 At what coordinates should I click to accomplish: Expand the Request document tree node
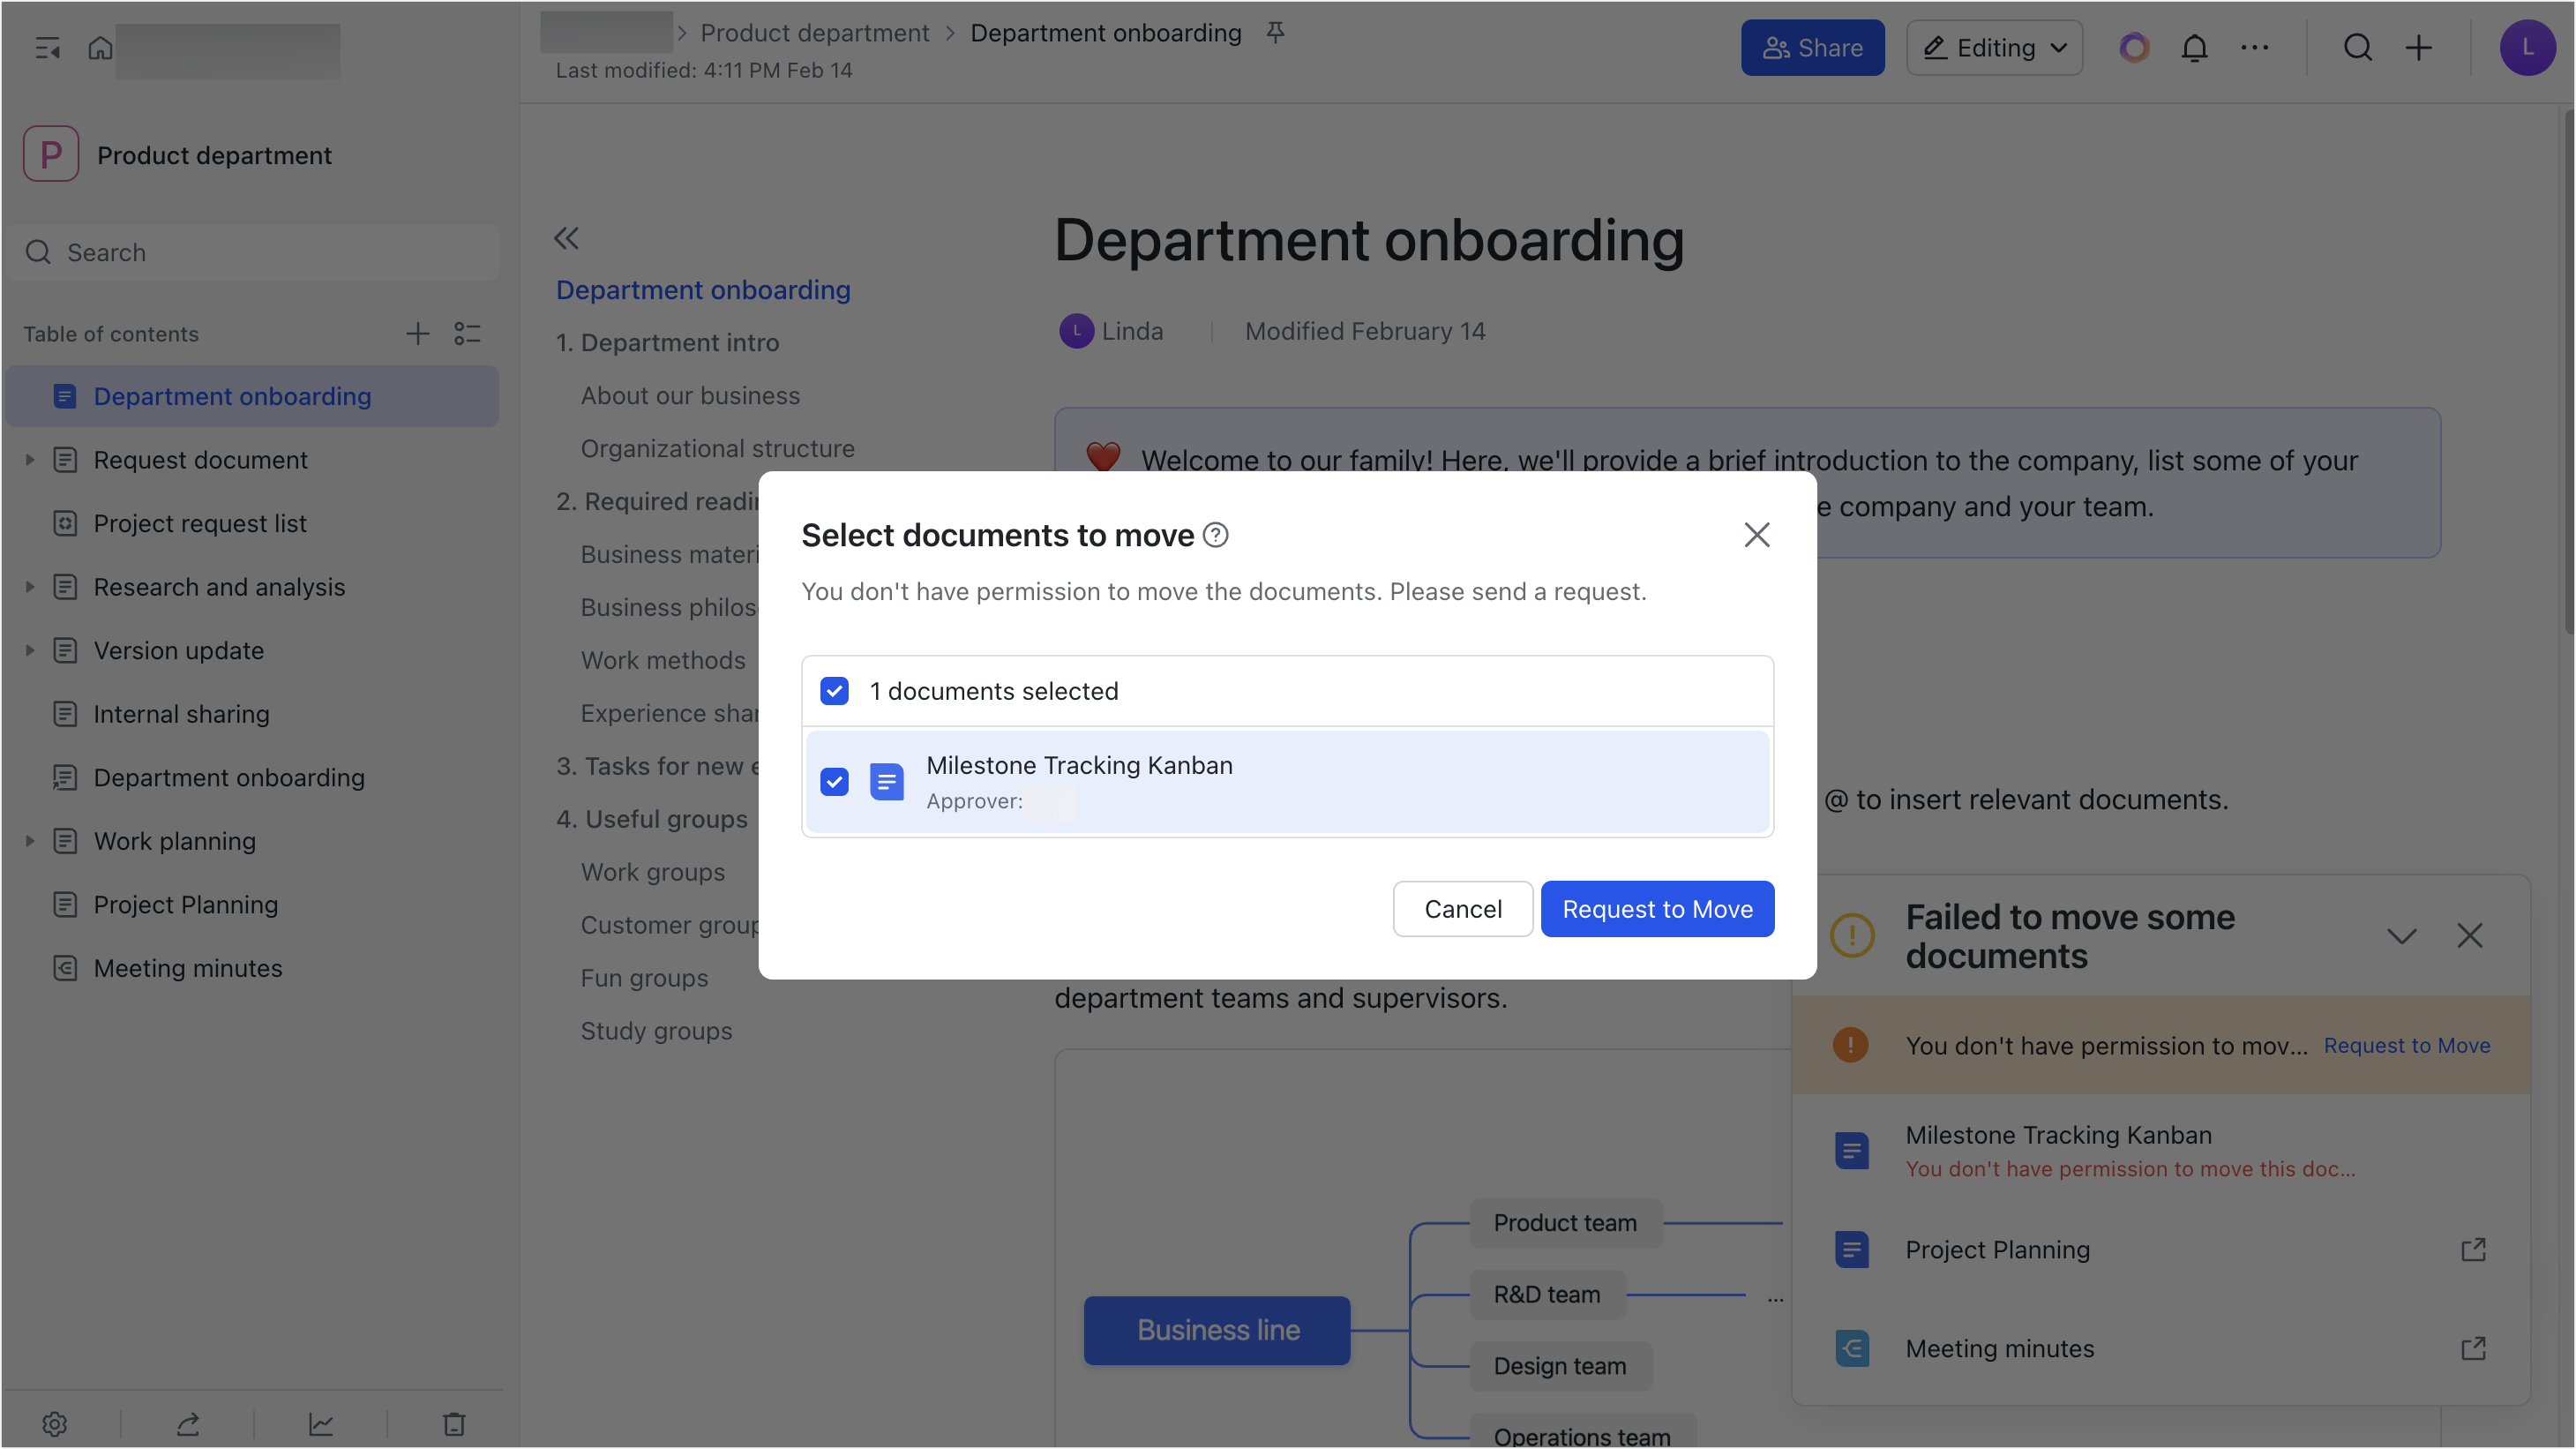coord(29,460)
